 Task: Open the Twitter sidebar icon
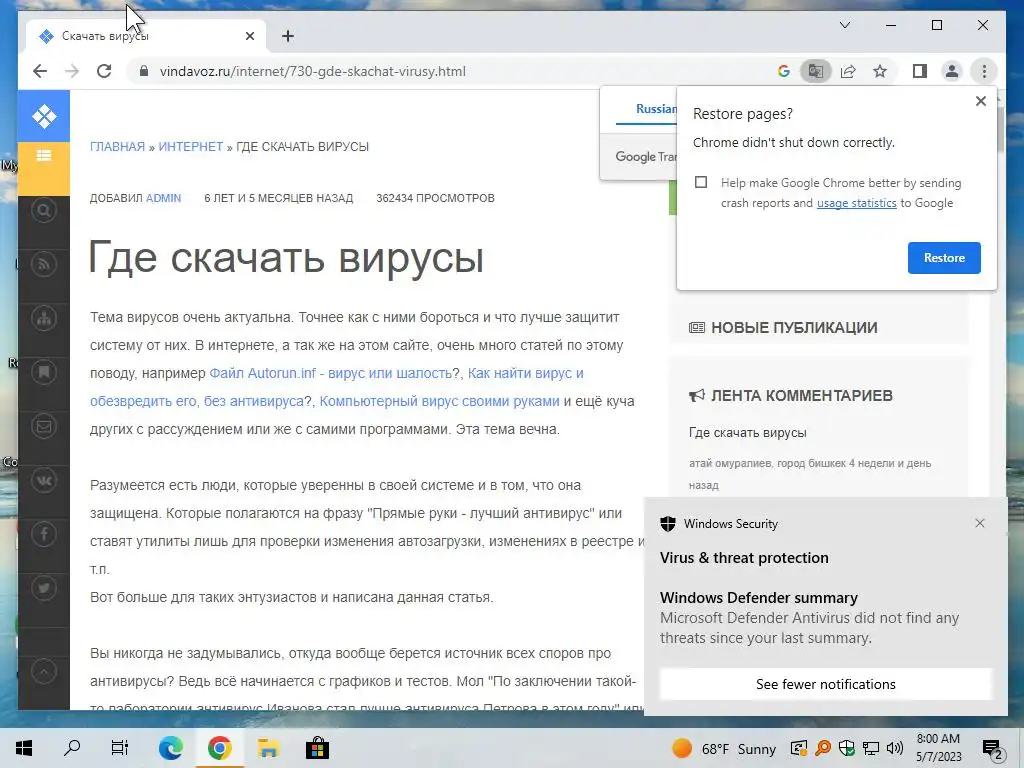(x=44, y=588)
